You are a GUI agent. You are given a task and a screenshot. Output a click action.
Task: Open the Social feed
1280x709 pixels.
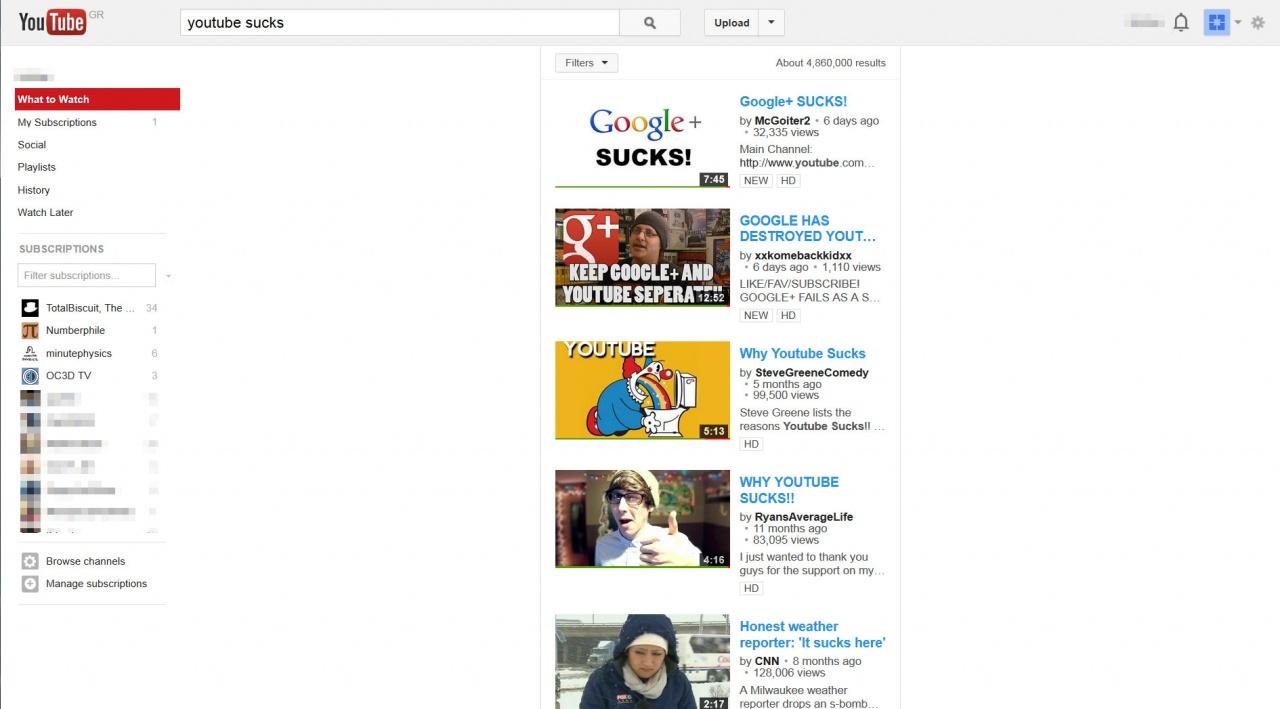[32, 145]
